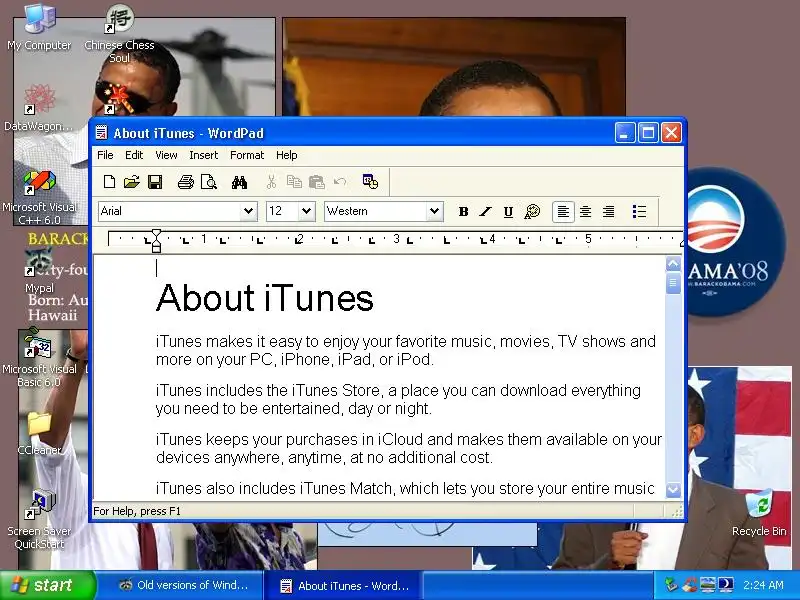The image size is (800, 600).
Task: Open Print Preview from the toolbar
Action: (x=209, y=182)
